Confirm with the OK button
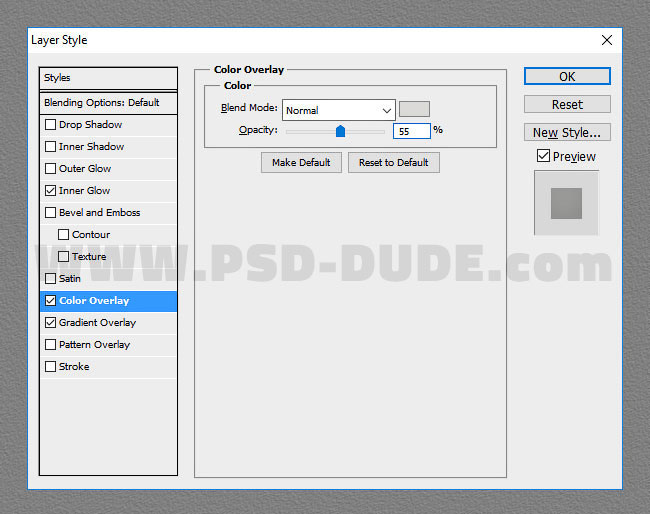Viewport: 650px width, 514px height. tap(567, 77)
